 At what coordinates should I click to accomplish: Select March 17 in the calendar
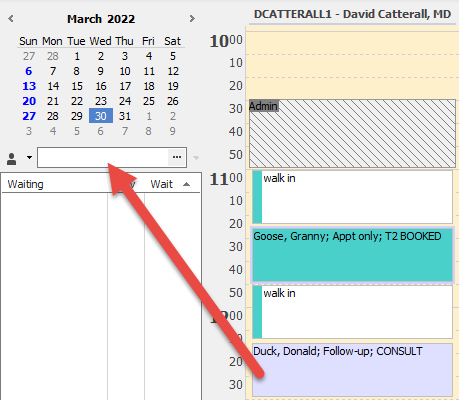click(125, 86)
